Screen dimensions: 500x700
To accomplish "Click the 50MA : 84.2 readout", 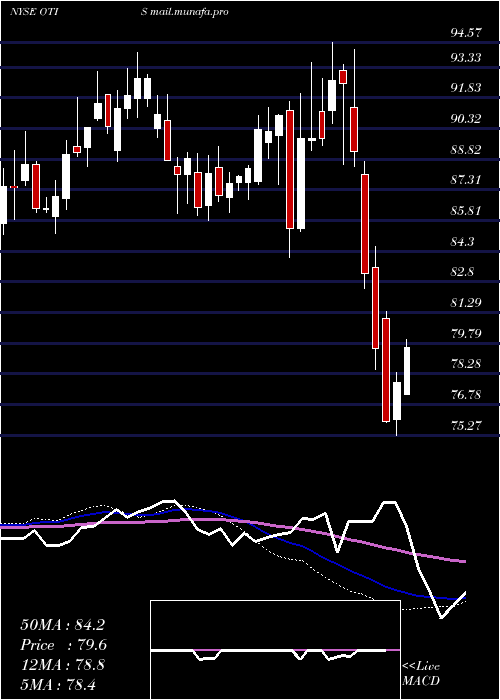I will (62, 625).
